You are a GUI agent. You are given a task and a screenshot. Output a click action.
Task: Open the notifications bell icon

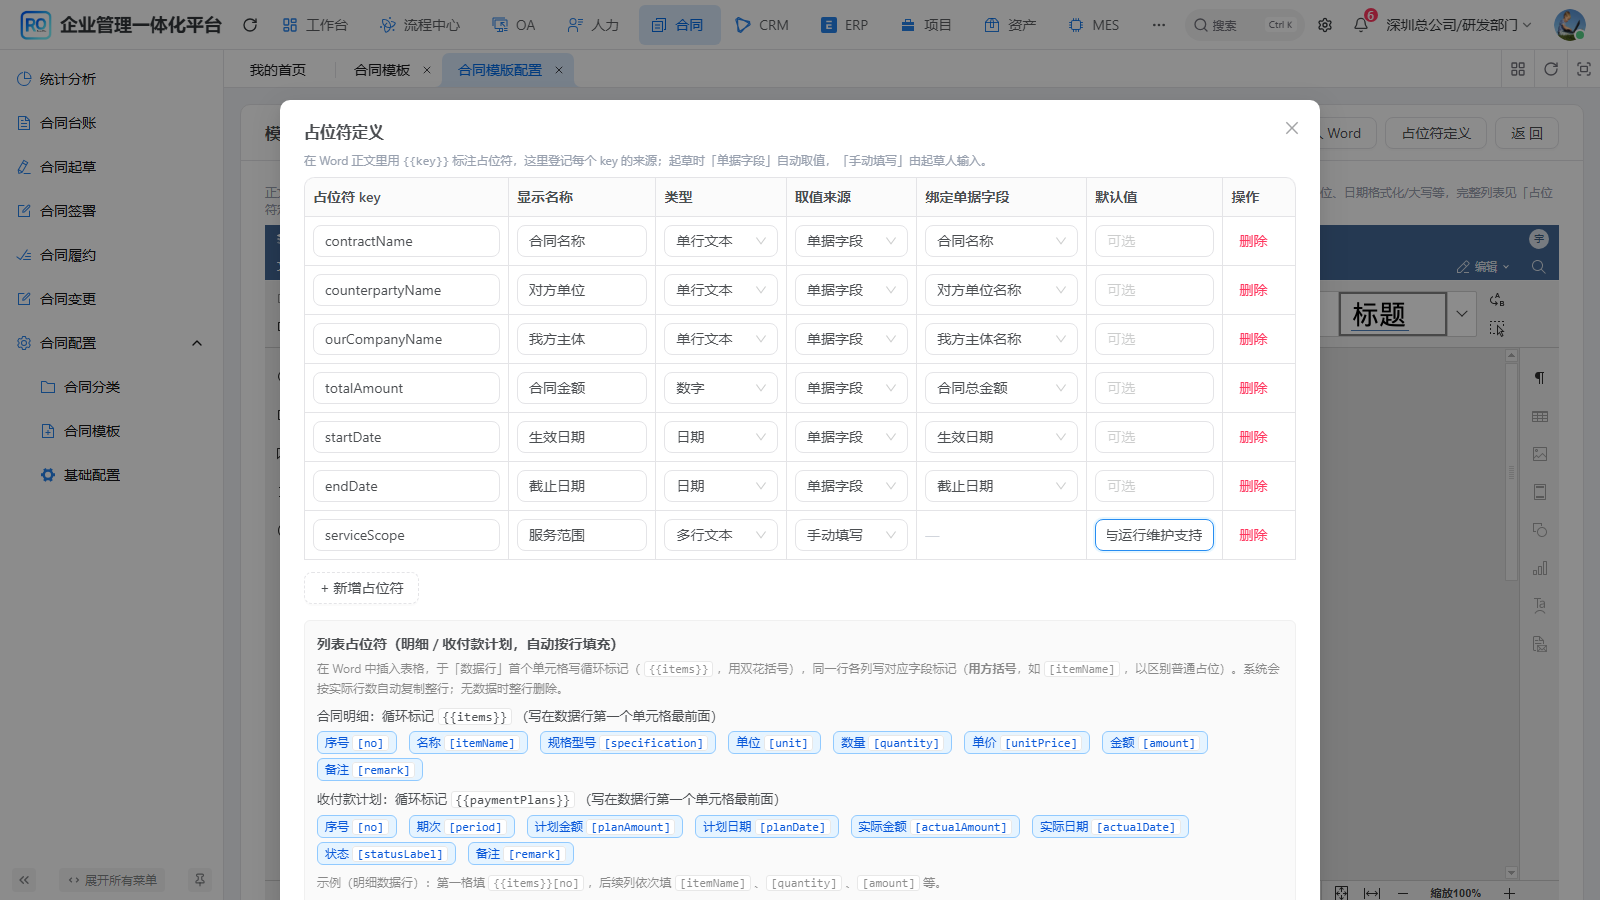click(x=1361, y=25)
